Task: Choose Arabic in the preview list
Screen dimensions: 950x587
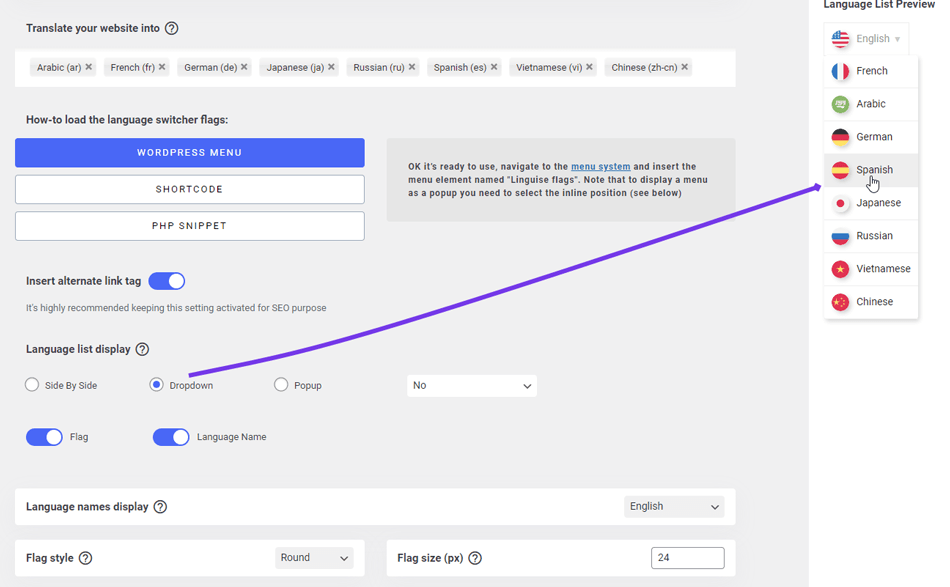Action: [x=871, y=104]
